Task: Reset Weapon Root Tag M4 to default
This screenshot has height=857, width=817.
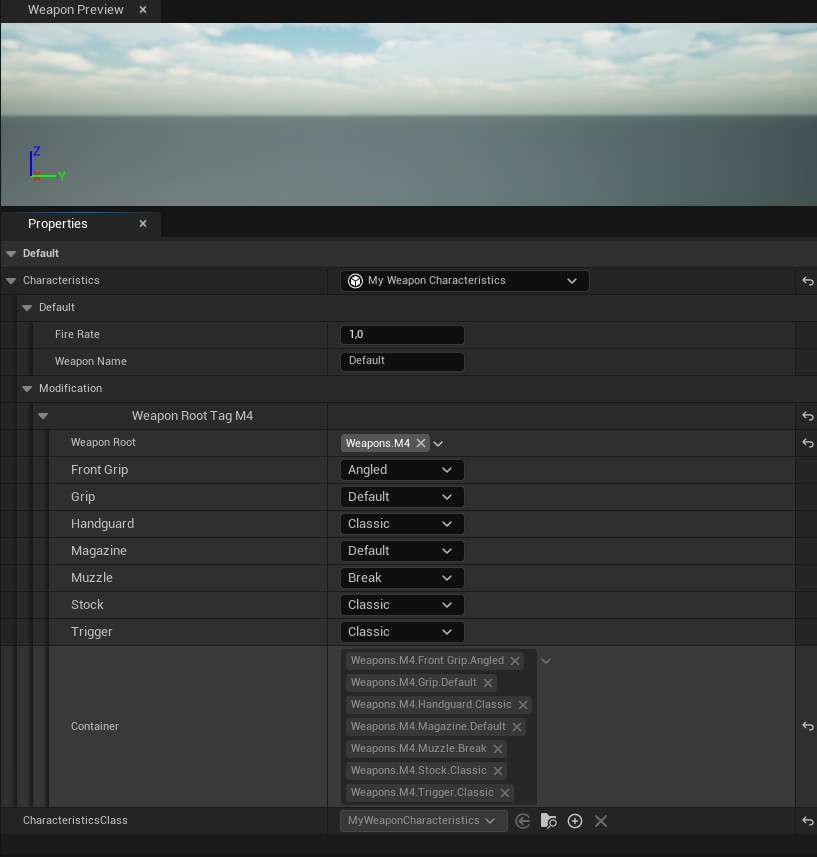Action: [x=808, y=416]
